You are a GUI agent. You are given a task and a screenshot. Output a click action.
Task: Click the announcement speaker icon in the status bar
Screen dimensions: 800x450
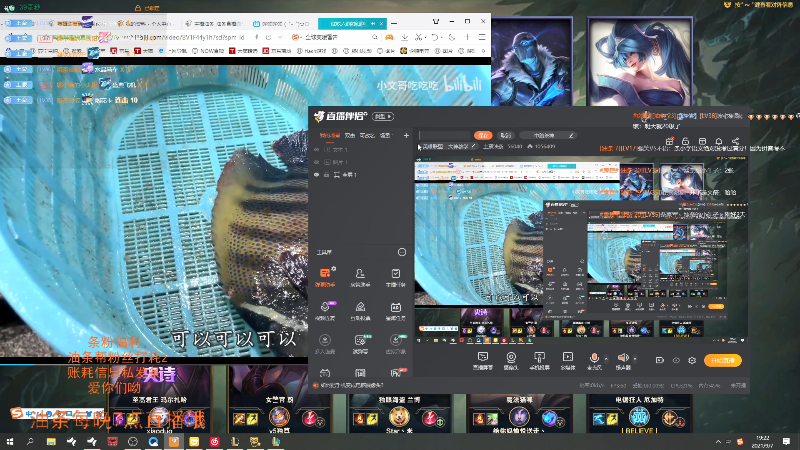316,386
